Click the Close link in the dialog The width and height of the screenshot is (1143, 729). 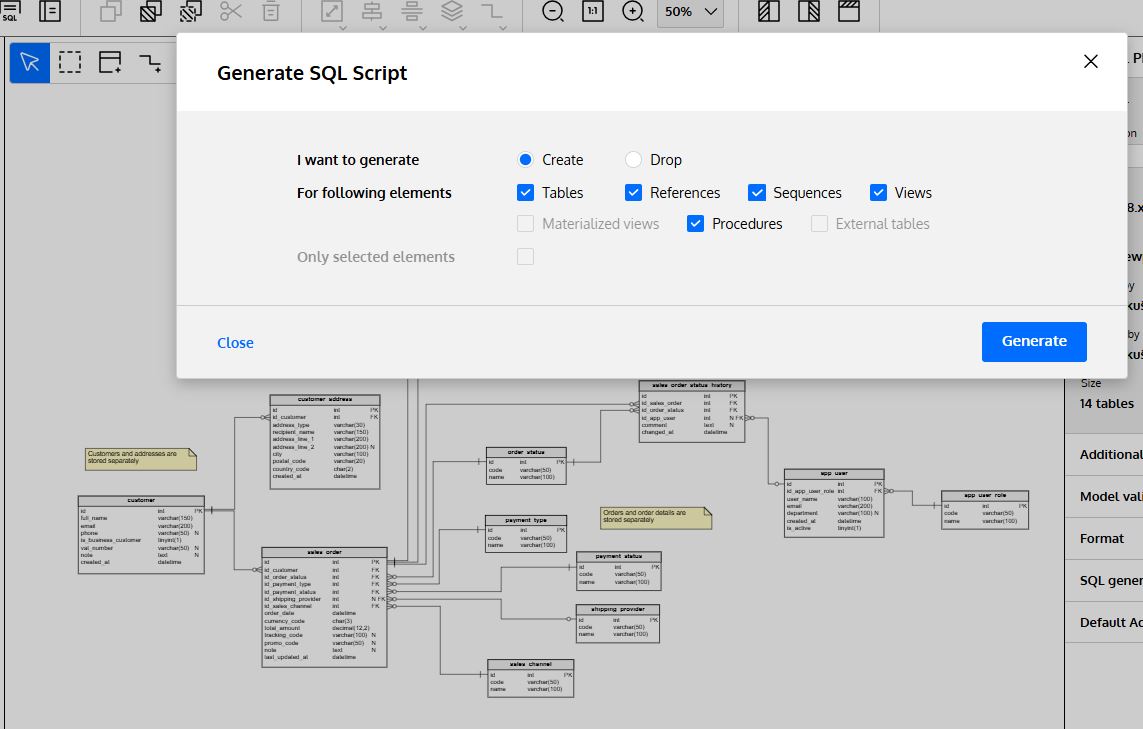[x=235, y=342]
